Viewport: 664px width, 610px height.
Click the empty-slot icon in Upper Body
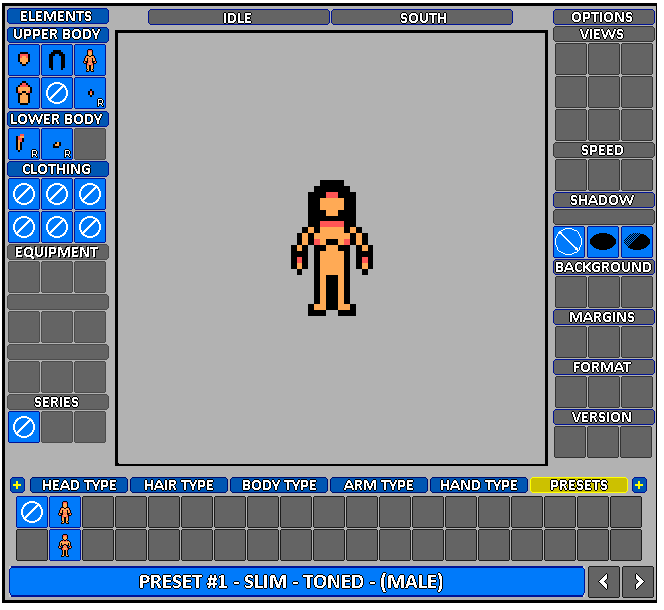(57, 93)
